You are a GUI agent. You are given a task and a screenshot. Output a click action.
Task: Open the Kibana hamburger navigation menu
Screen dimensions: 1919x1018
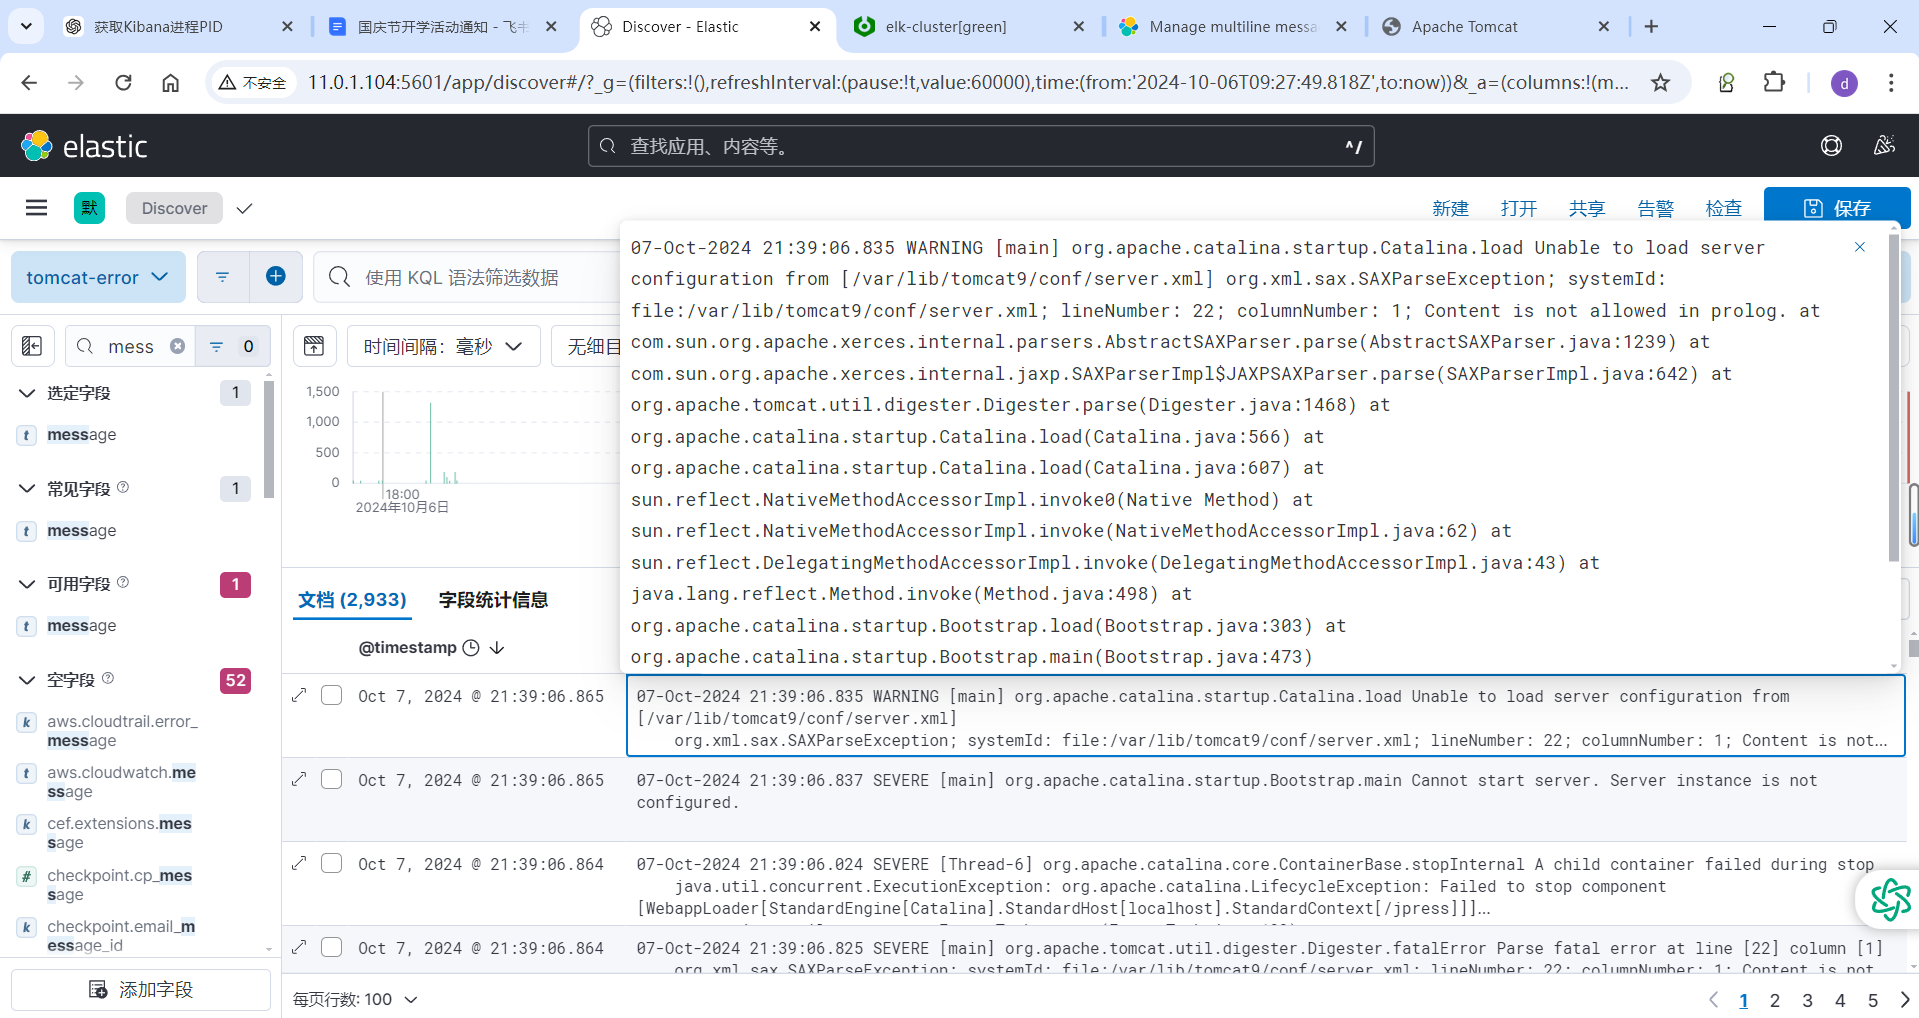point(37,207)
